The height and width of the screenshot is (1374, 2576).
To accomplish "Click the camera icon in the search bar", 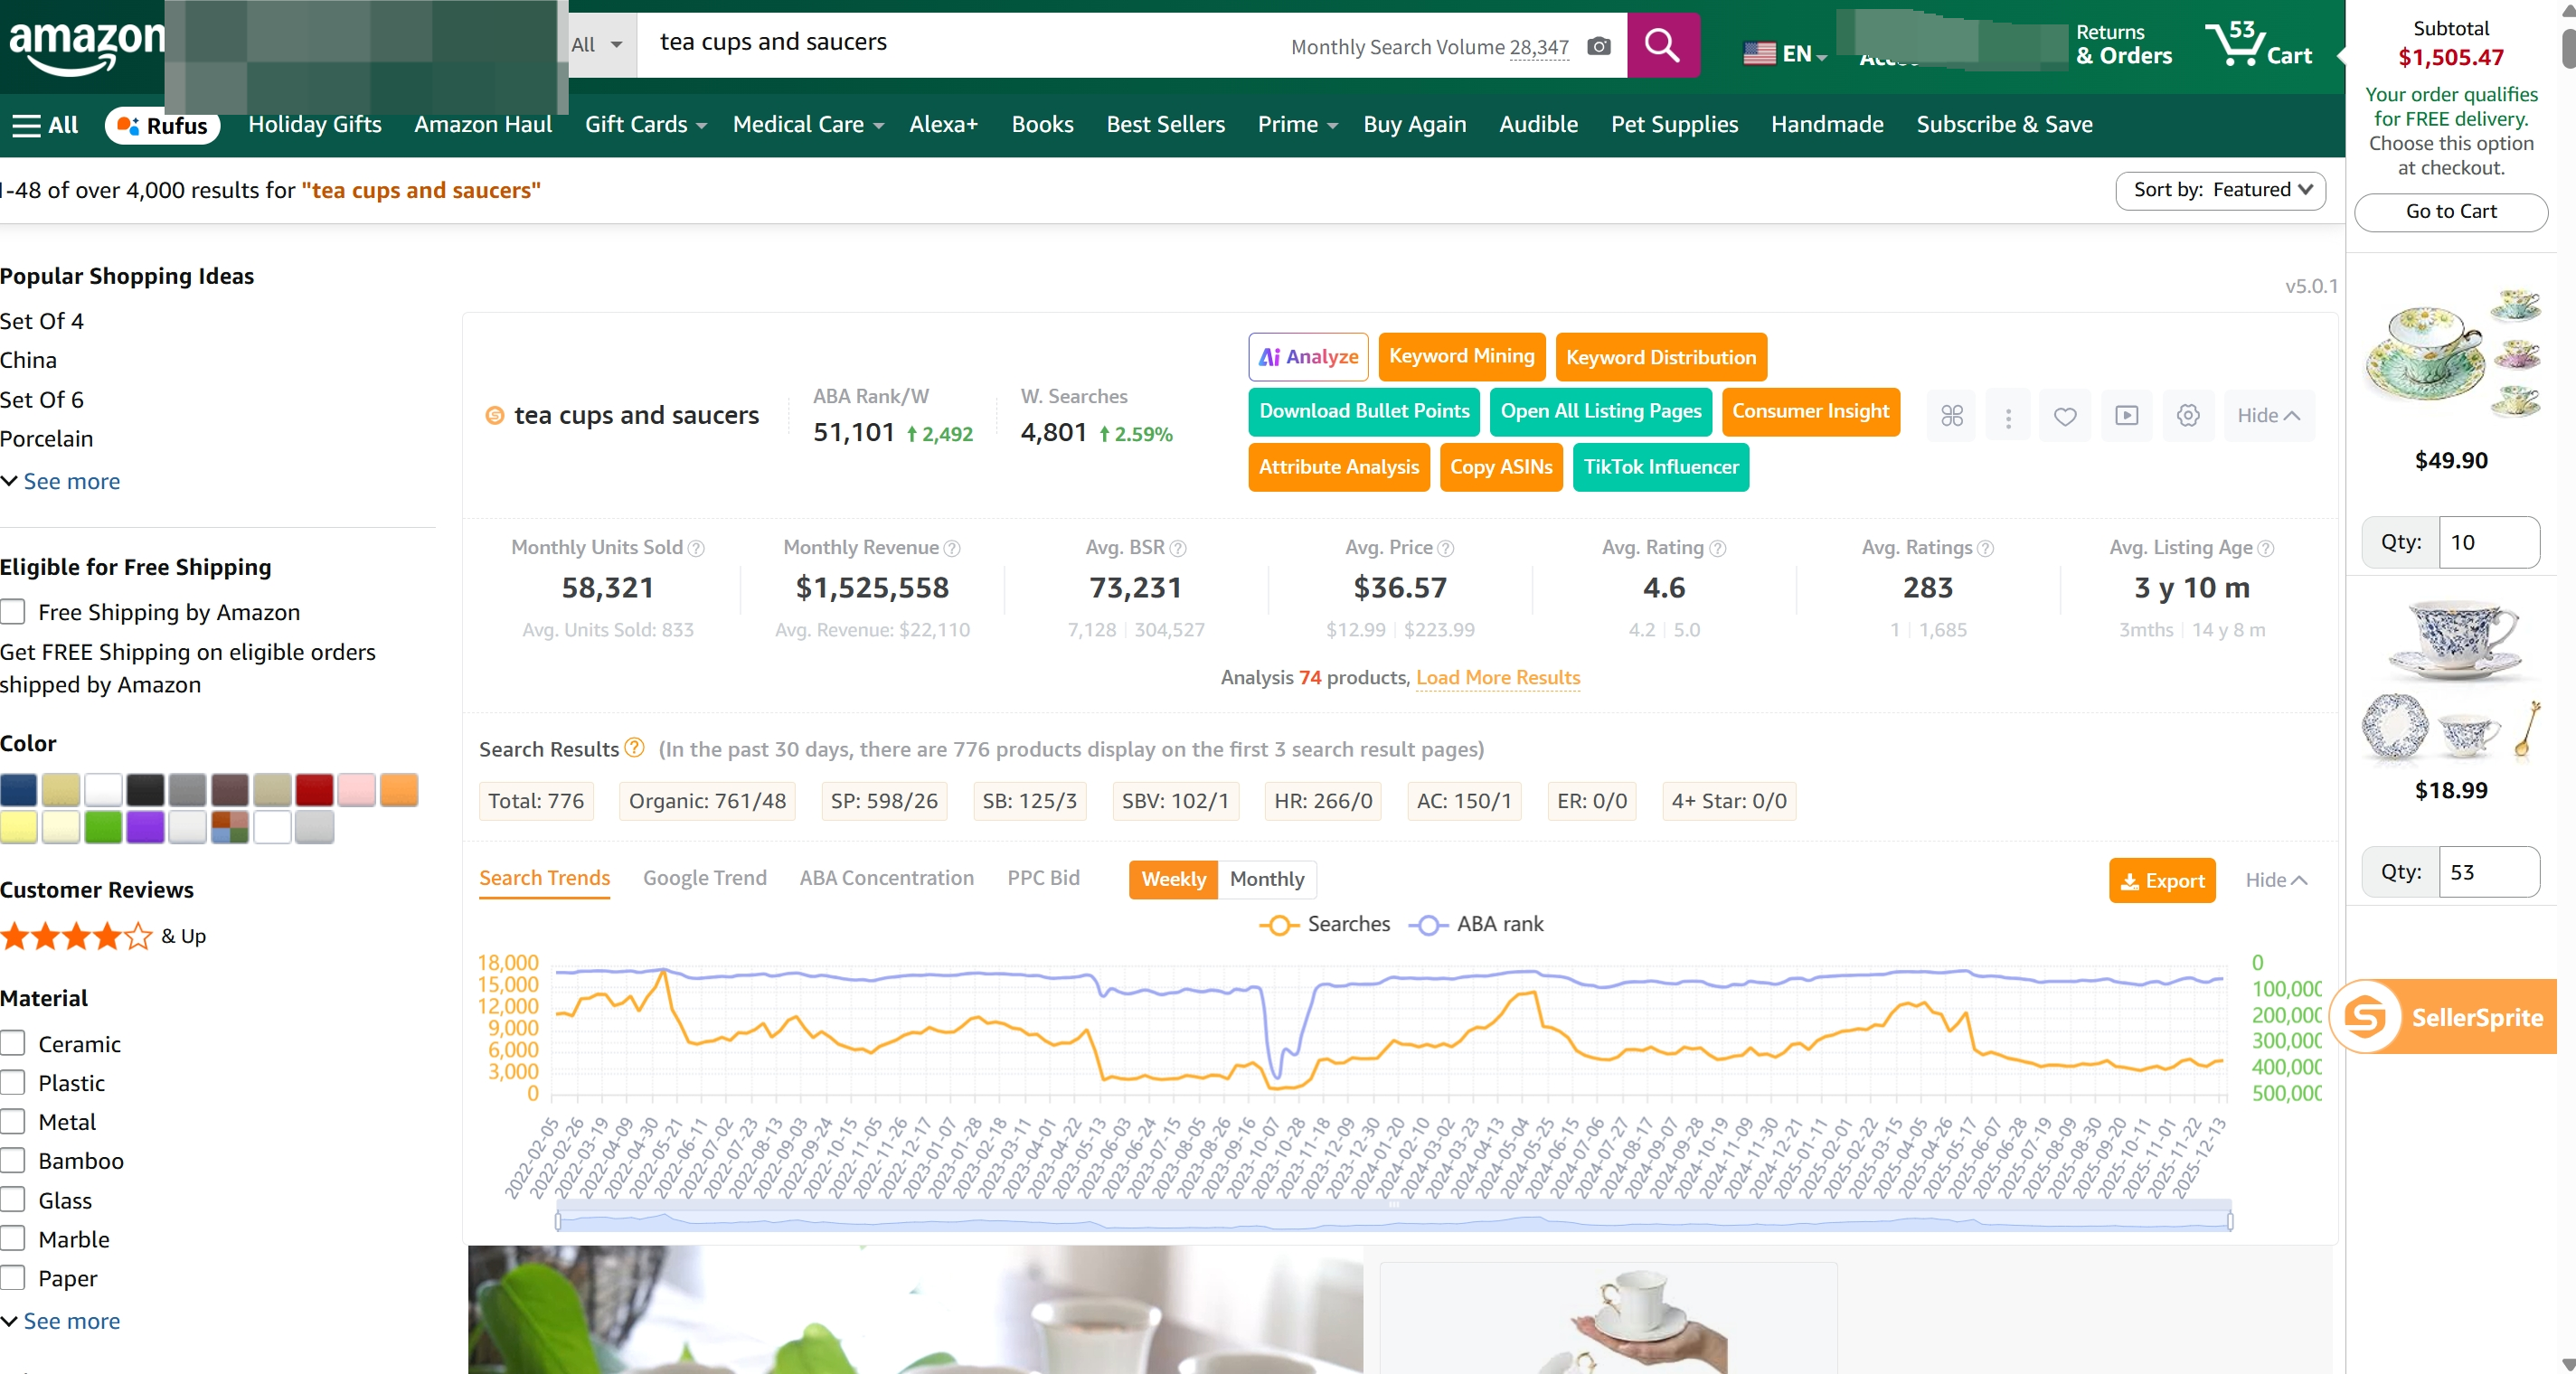I will (x=1599, y=46).
